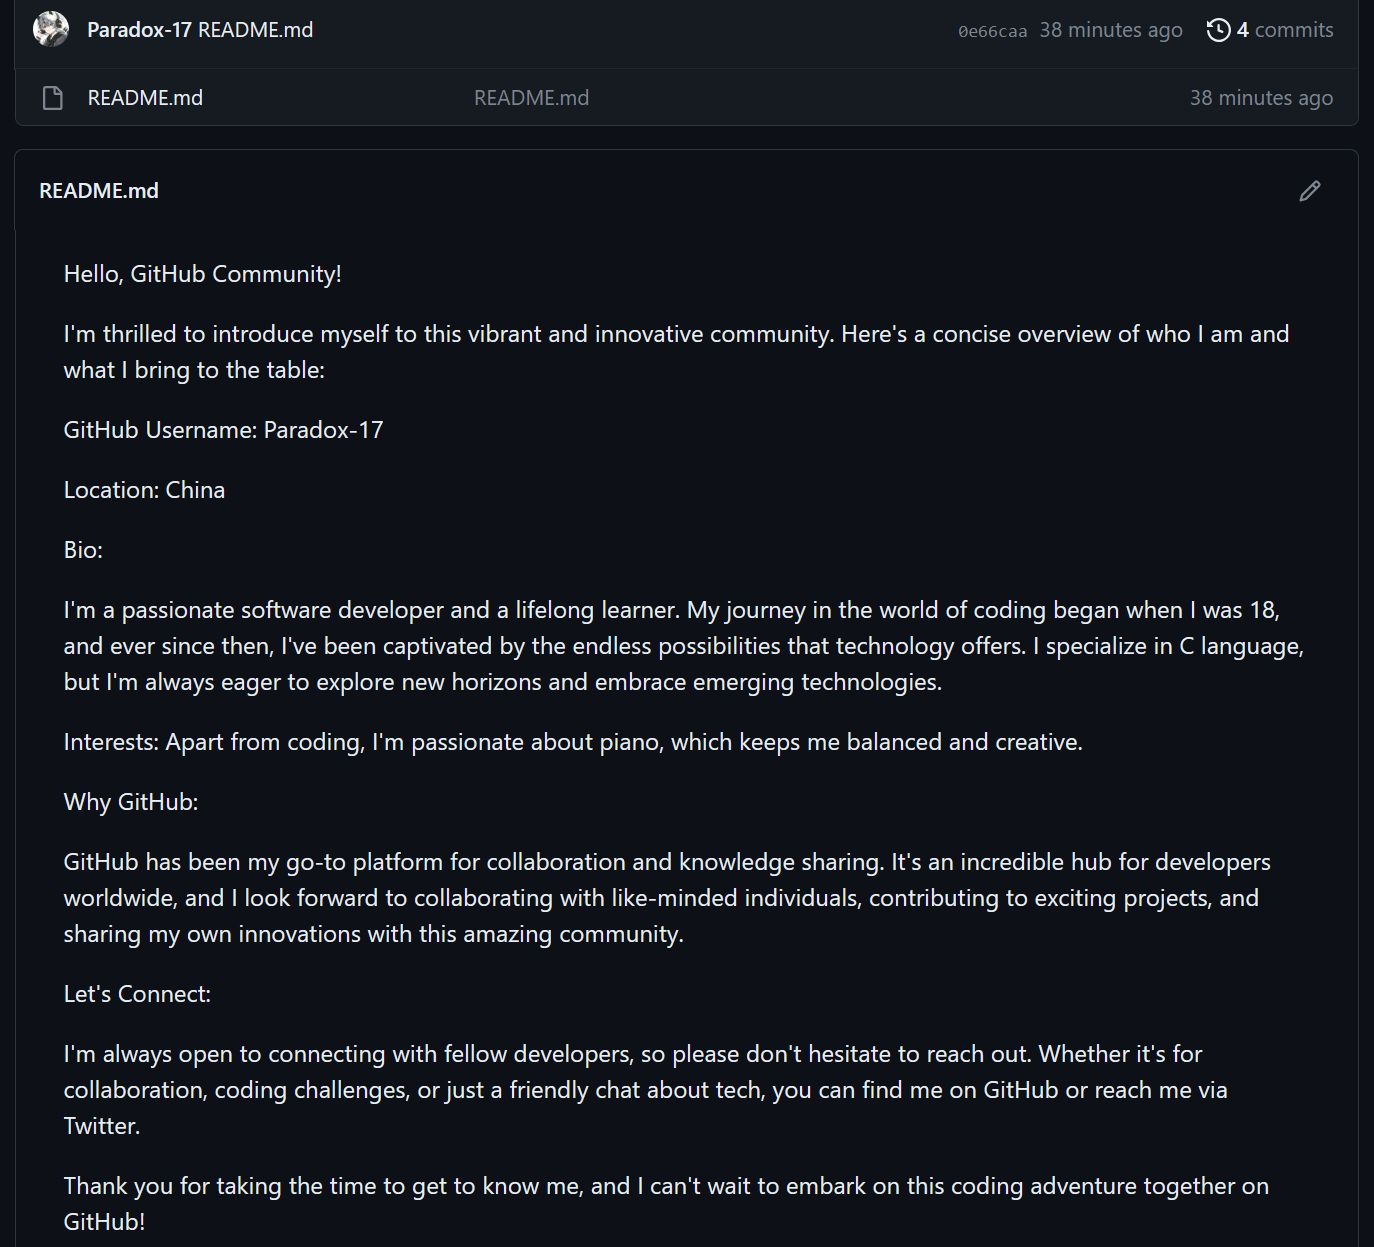This screenshot has width=1374, height=1247.
Task: Click the "Interests: Apart from coding" line
Action: (573, 742)
